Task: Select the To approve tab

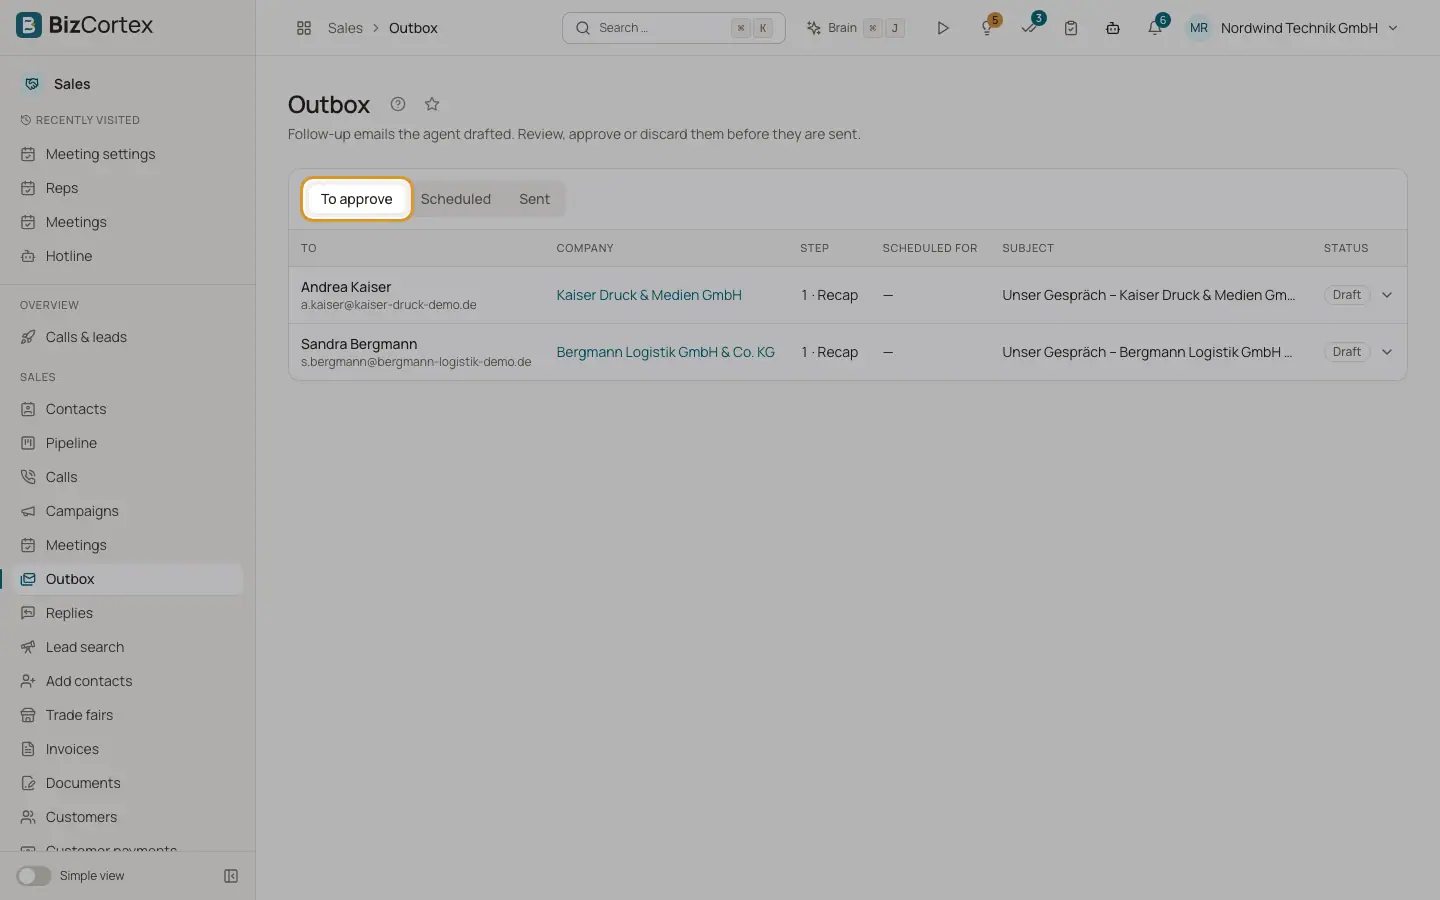Action: pos(357,199)
